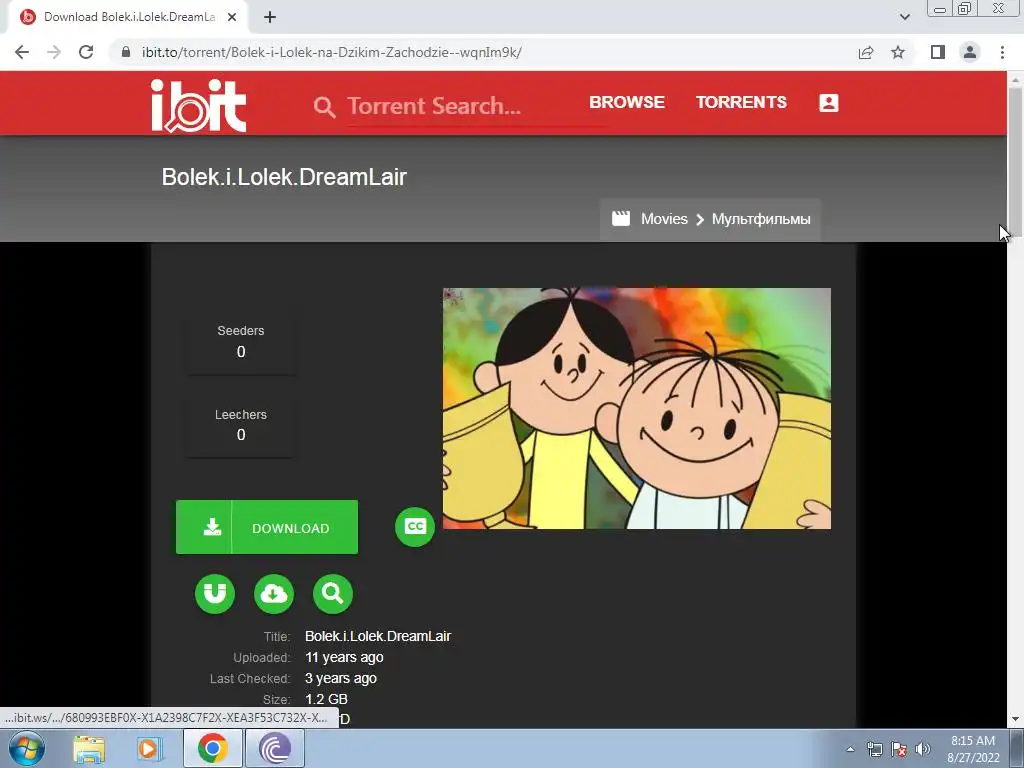Select the Download Bolek.i.Lolek browser tab
This screenshot has width=1024, height=768.
pyautogui.click(x=127, y=17)
